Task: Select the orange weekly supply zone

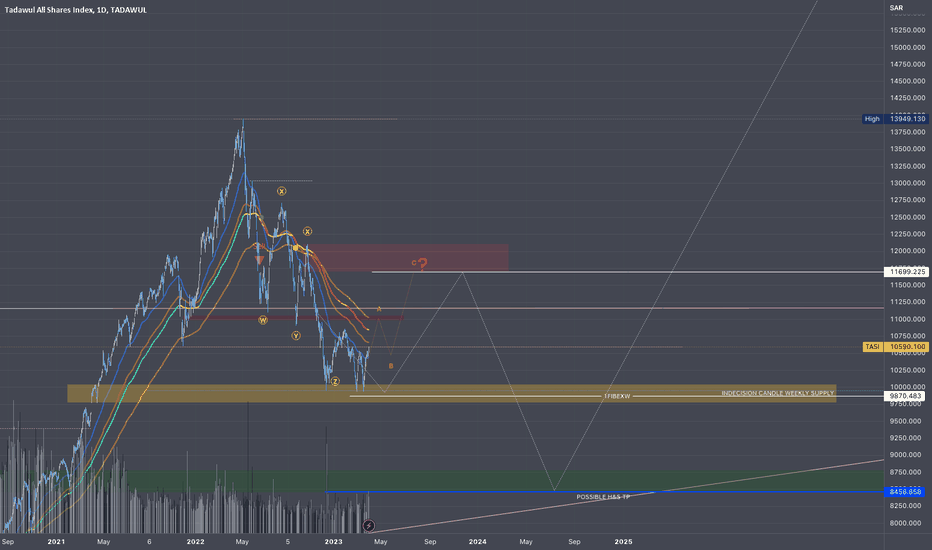Action: pyautogui.click(x=452, y=393)
